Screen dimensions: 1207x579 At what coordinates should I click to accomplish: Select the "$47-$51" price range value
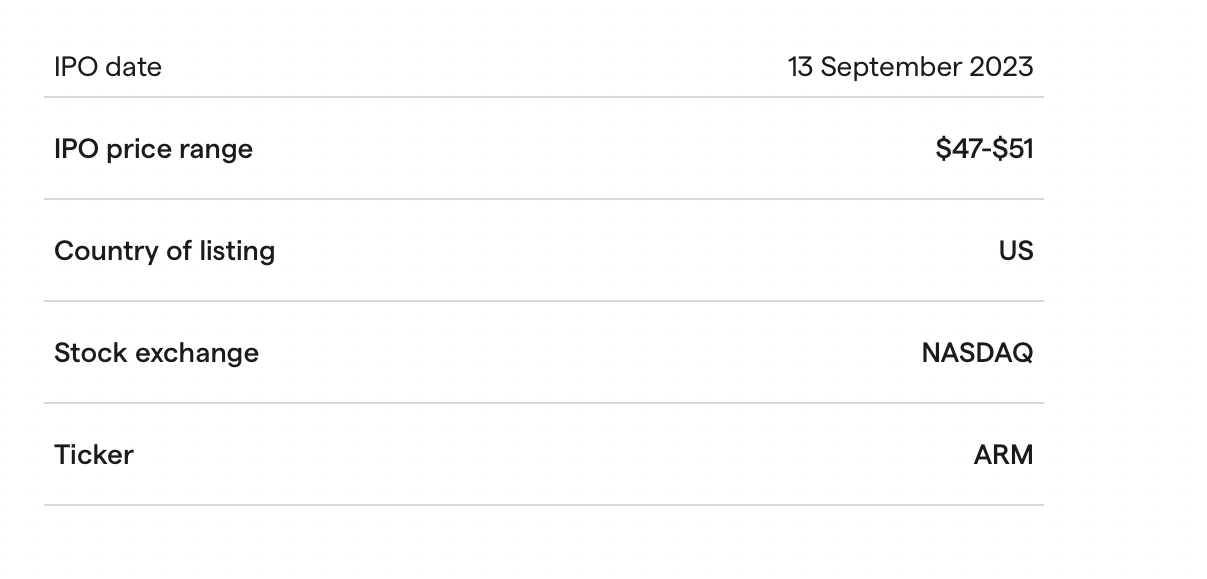pos(984,149)
